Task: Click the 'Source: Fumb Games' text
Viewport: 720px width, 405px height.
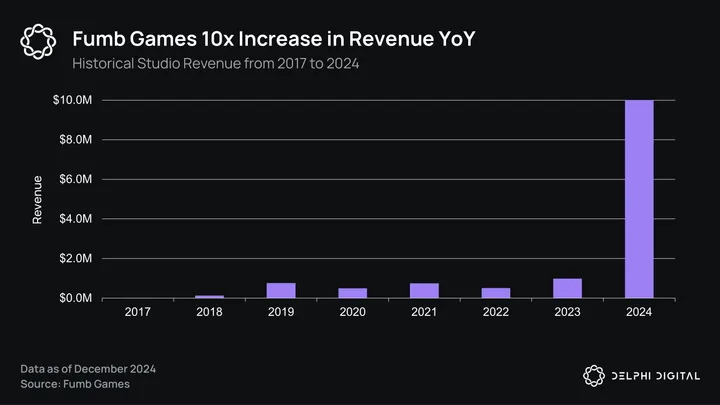Action: click(x=73, y=384)
